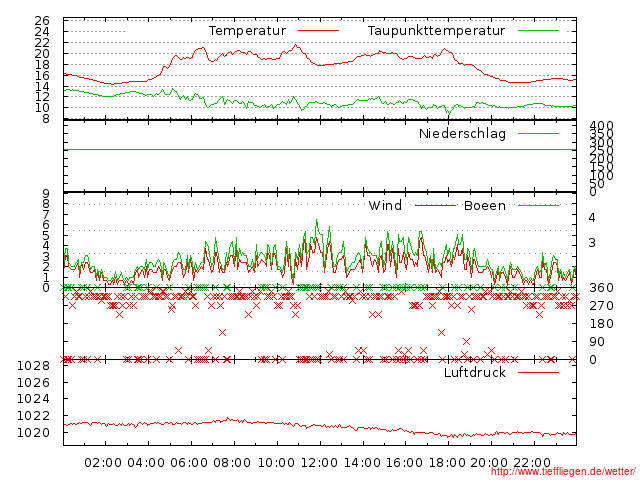The width and height of the screenshot is (640, 480).
Task: Click the 1028 value on pressure axis
Action: click(33, 365)
